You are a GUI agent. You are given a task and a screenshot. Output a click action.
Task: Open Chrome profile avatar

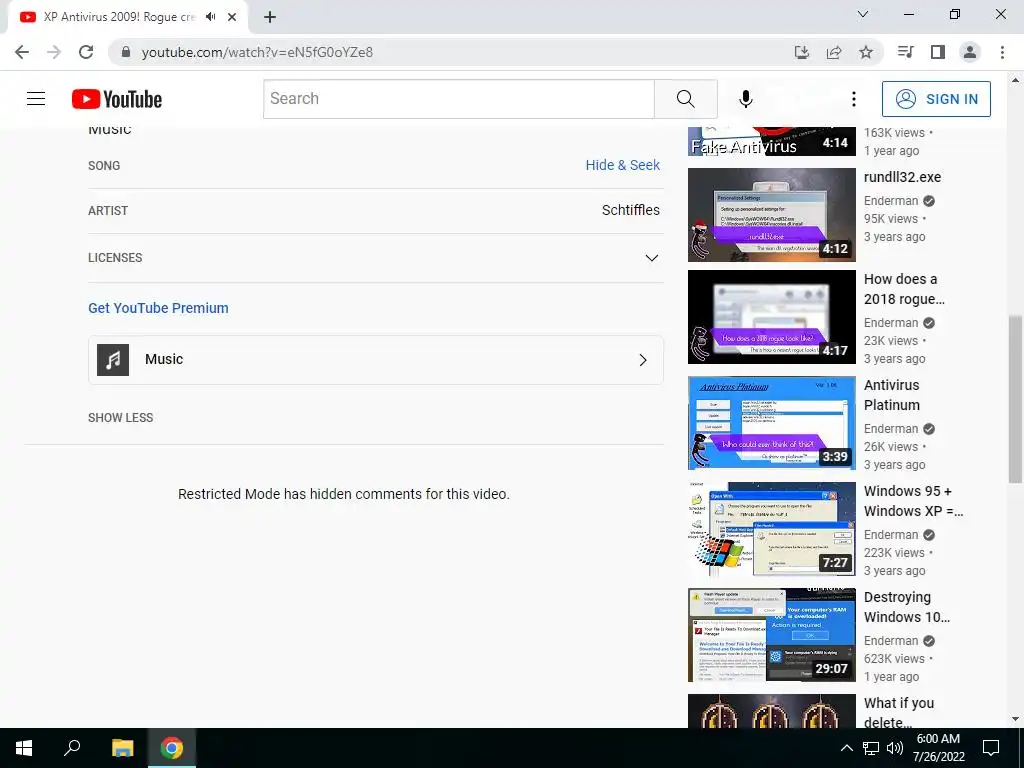click(970, 52)
